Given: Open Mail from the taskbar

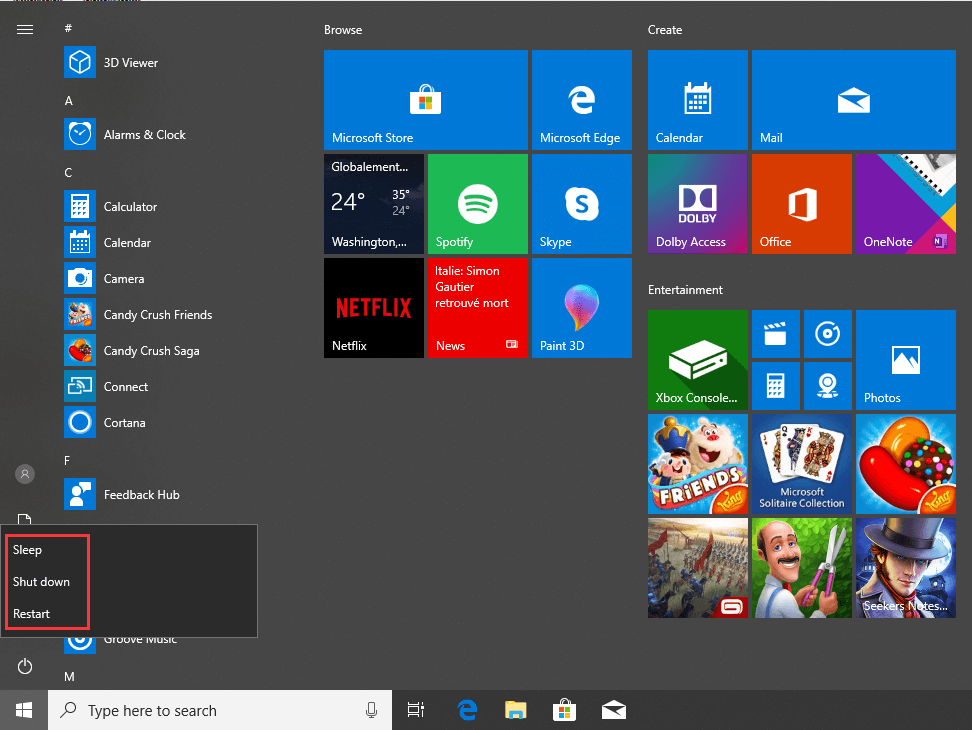Looking at the screenshot, I should [x=614, y=710].
